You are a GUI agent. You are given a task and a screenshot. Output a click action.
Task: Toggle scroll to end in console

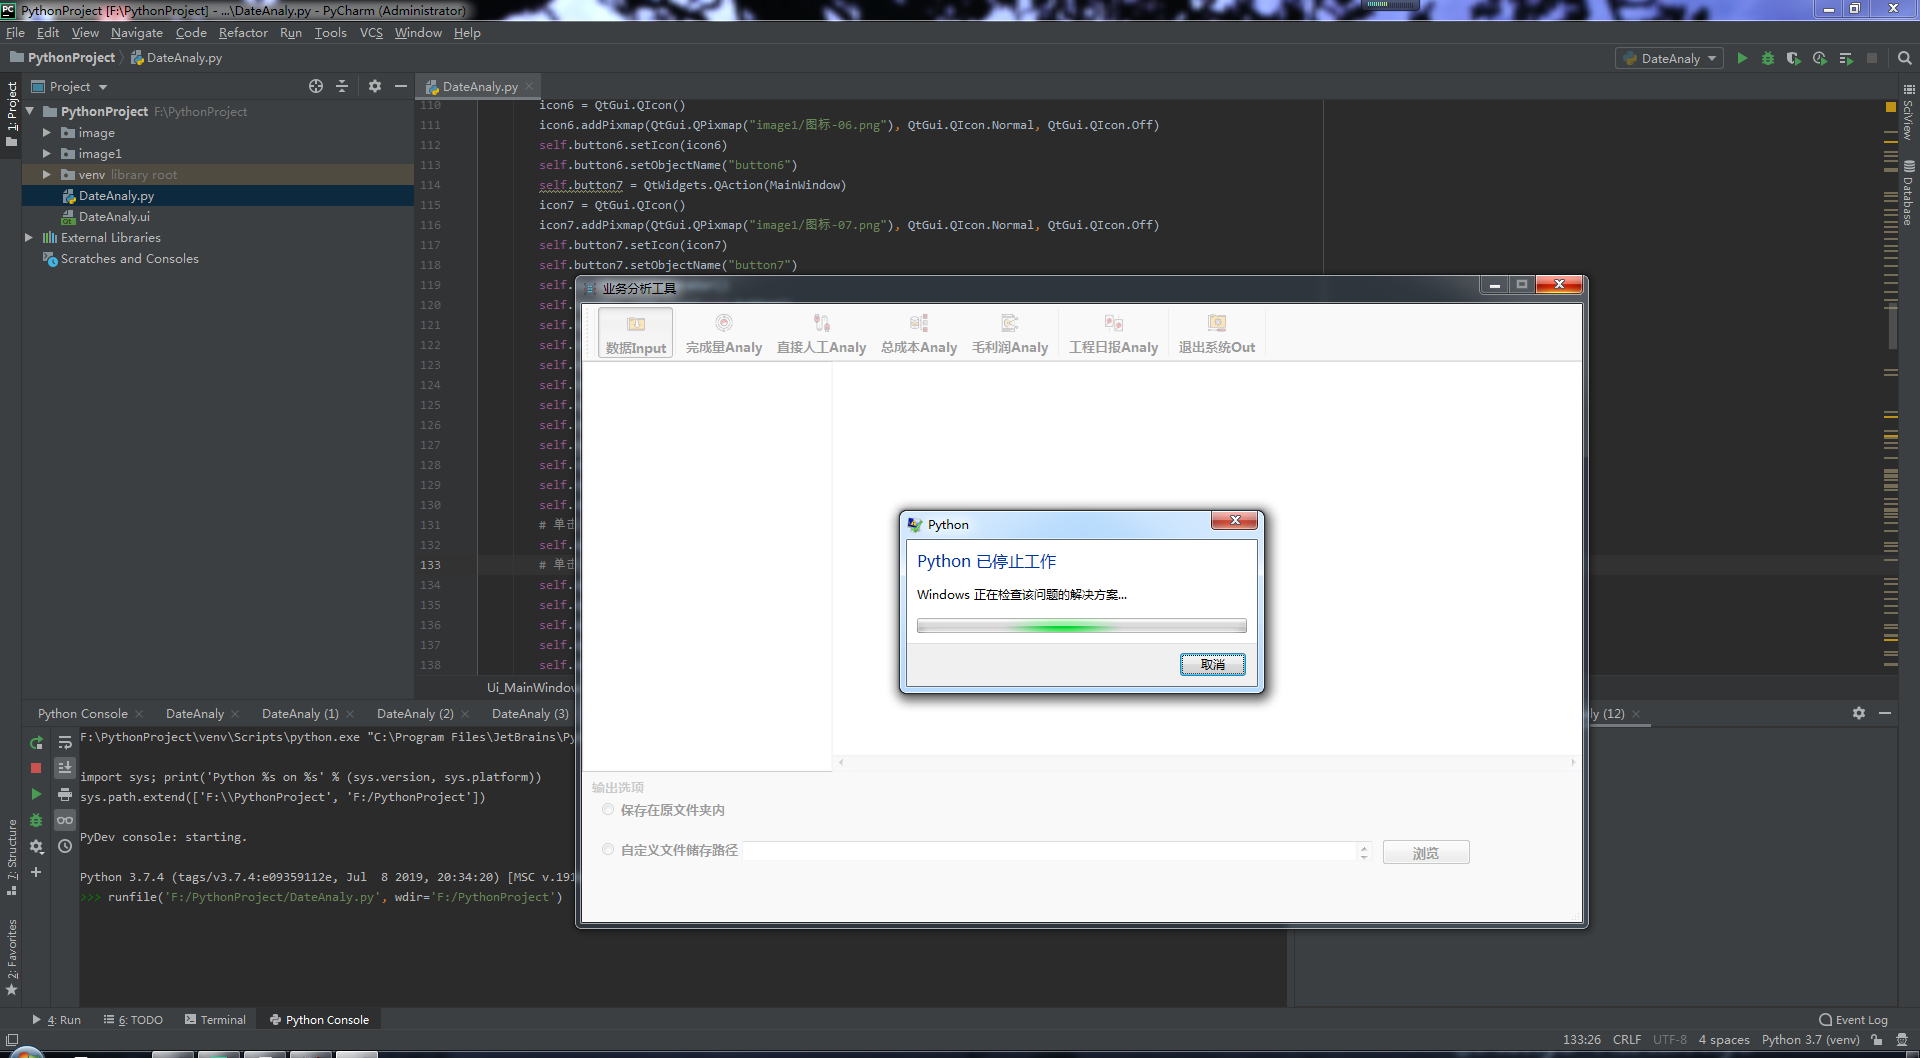tap(65, 768)
